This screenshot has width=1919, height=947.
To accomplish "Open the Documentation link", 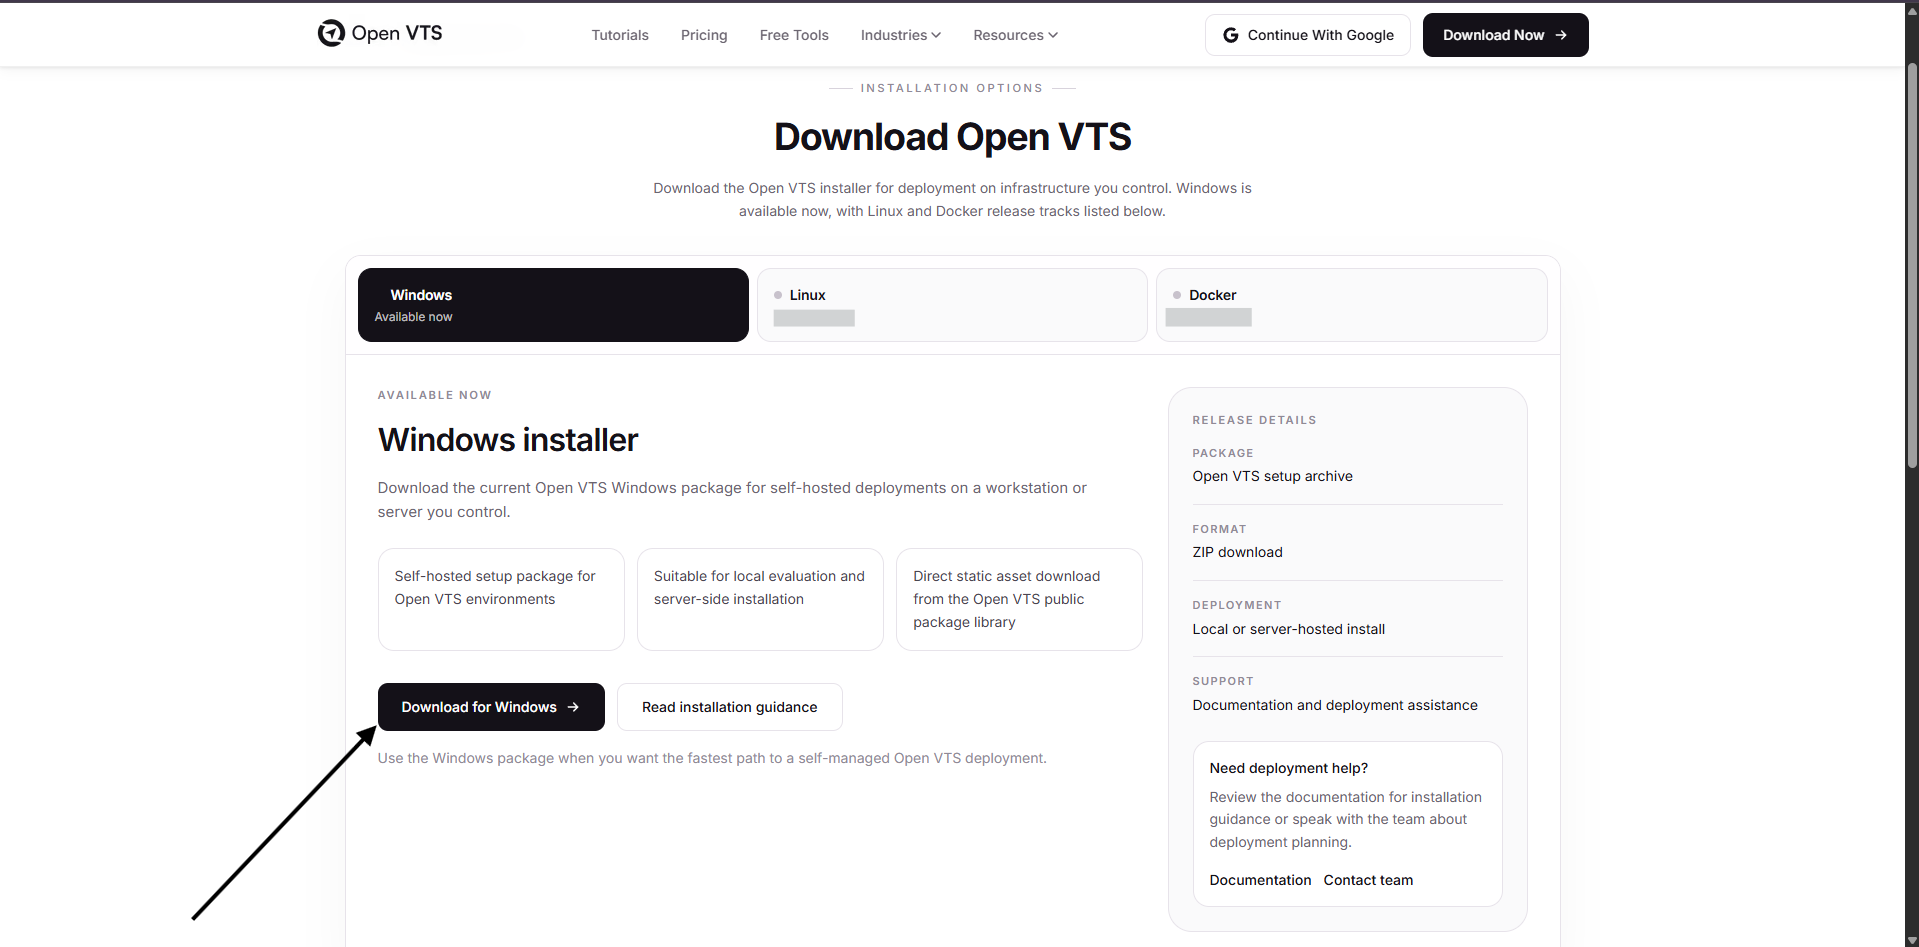I will [1260, 880].
